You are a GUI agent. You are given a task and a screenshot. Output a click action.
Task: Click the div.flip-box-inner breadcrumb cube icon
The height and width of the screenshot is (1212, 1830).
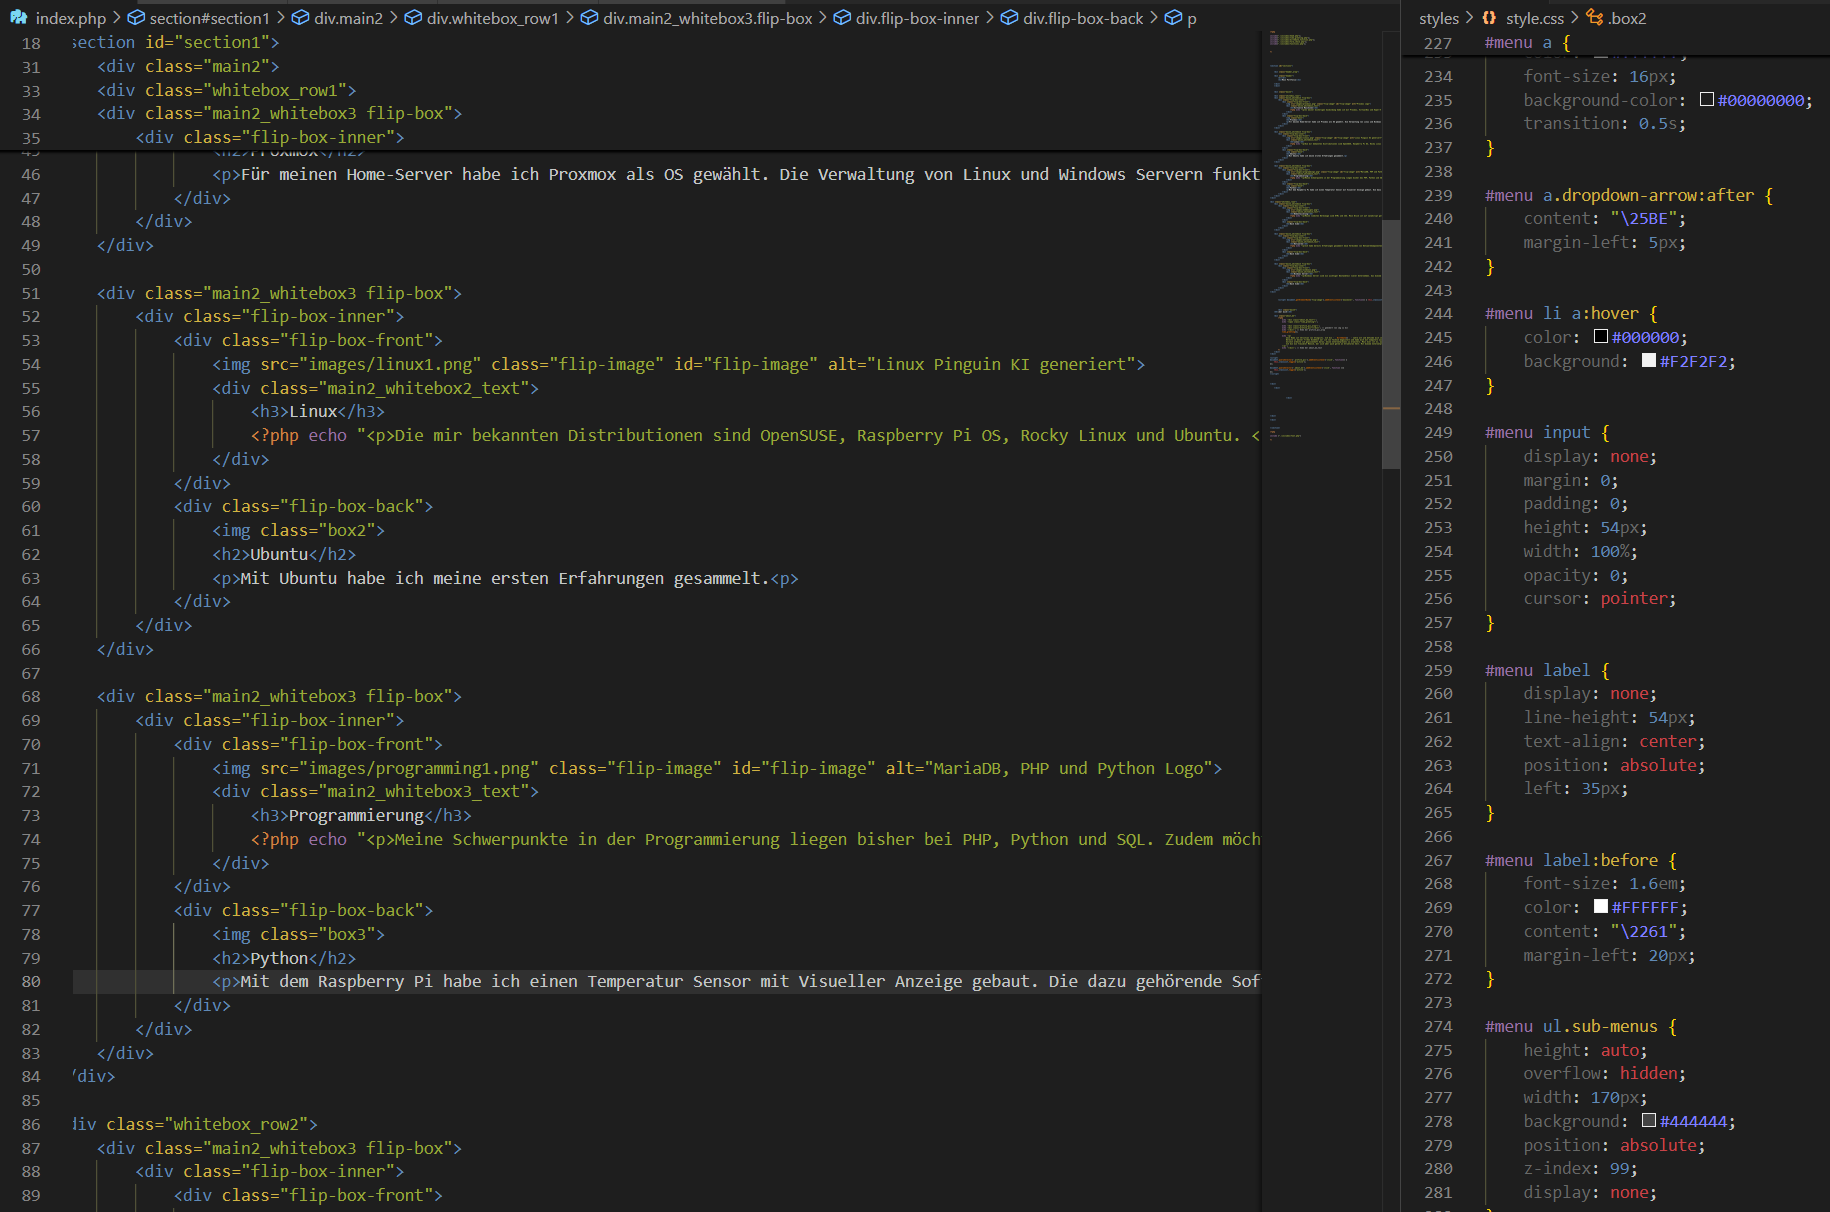click(842, 18)
